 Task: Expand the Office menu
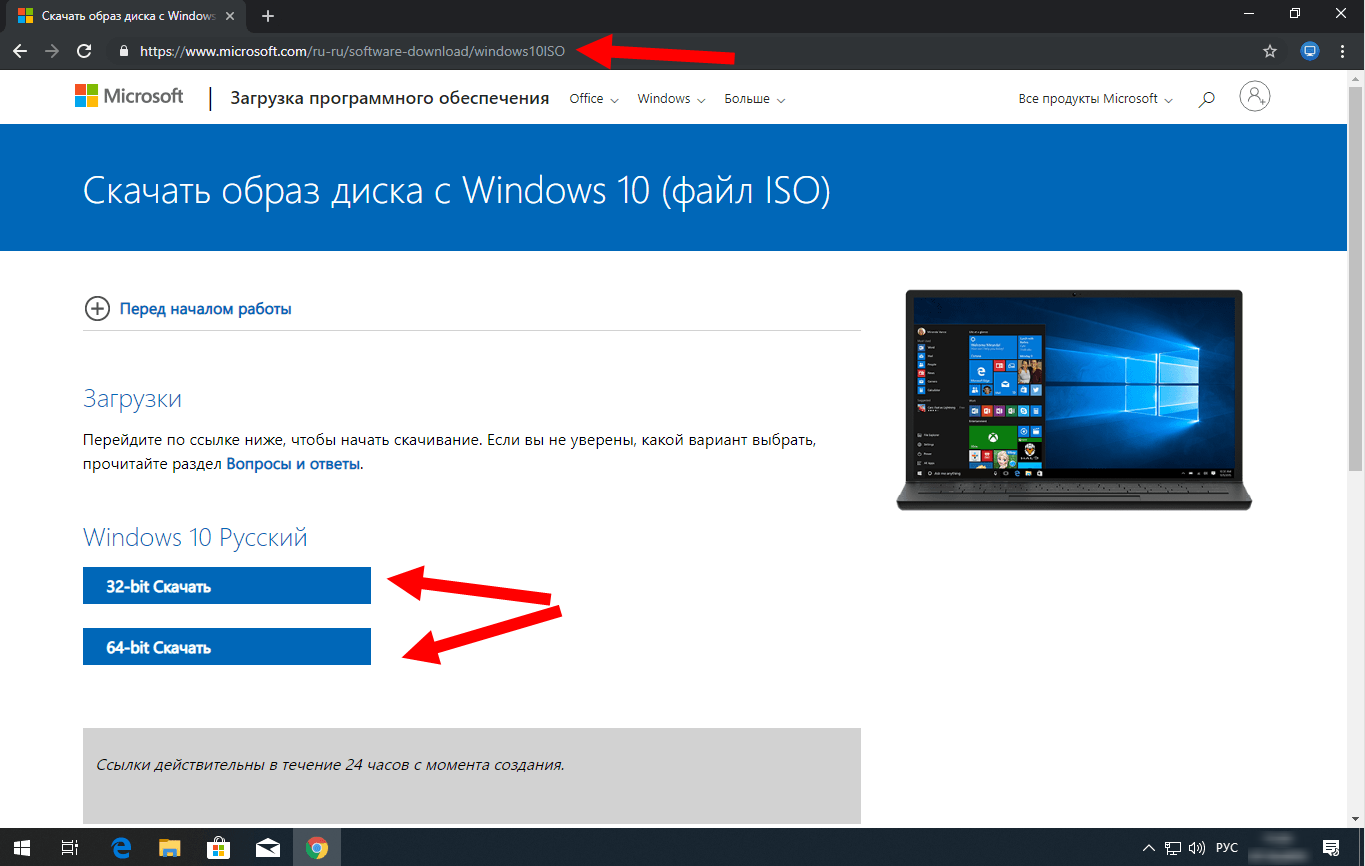[x=594, y=99]
